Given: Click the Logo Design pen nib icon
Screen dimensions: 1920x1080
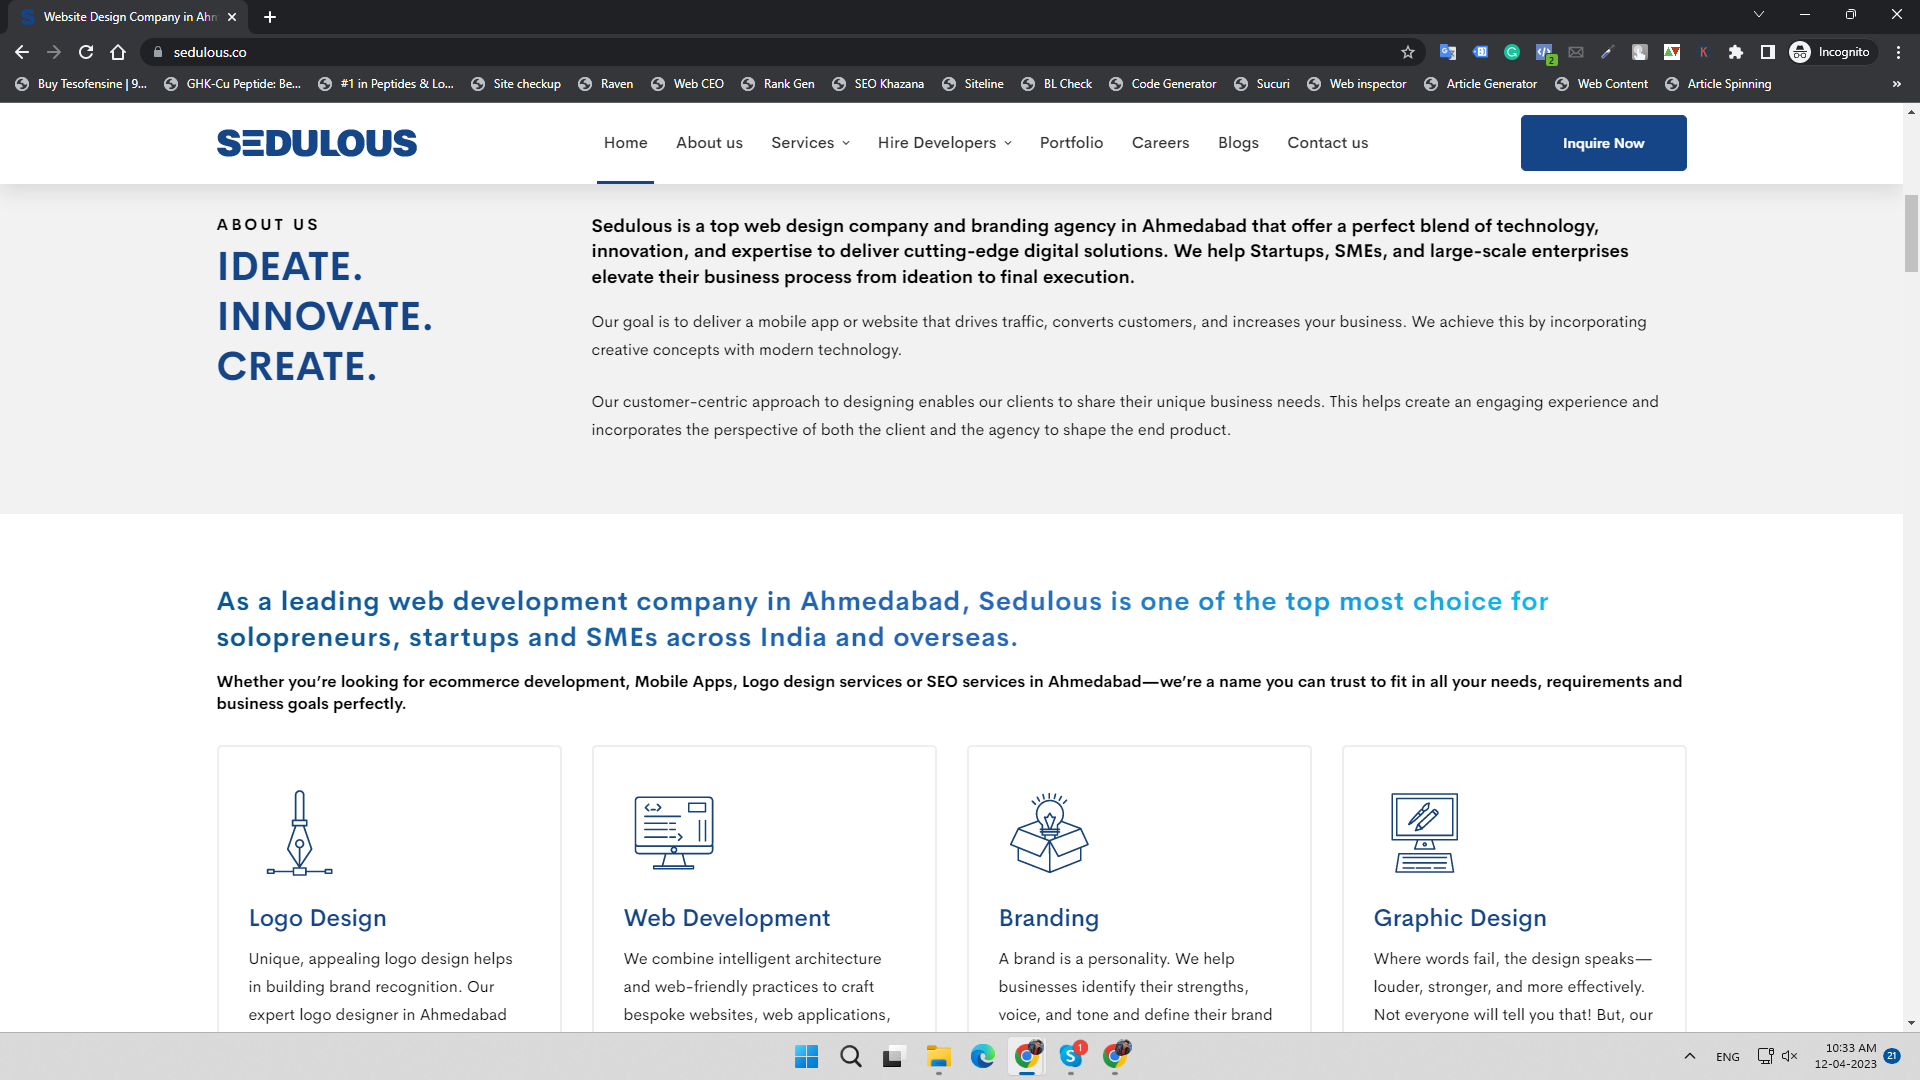Looking at the screenshot, I should point(299,833).
